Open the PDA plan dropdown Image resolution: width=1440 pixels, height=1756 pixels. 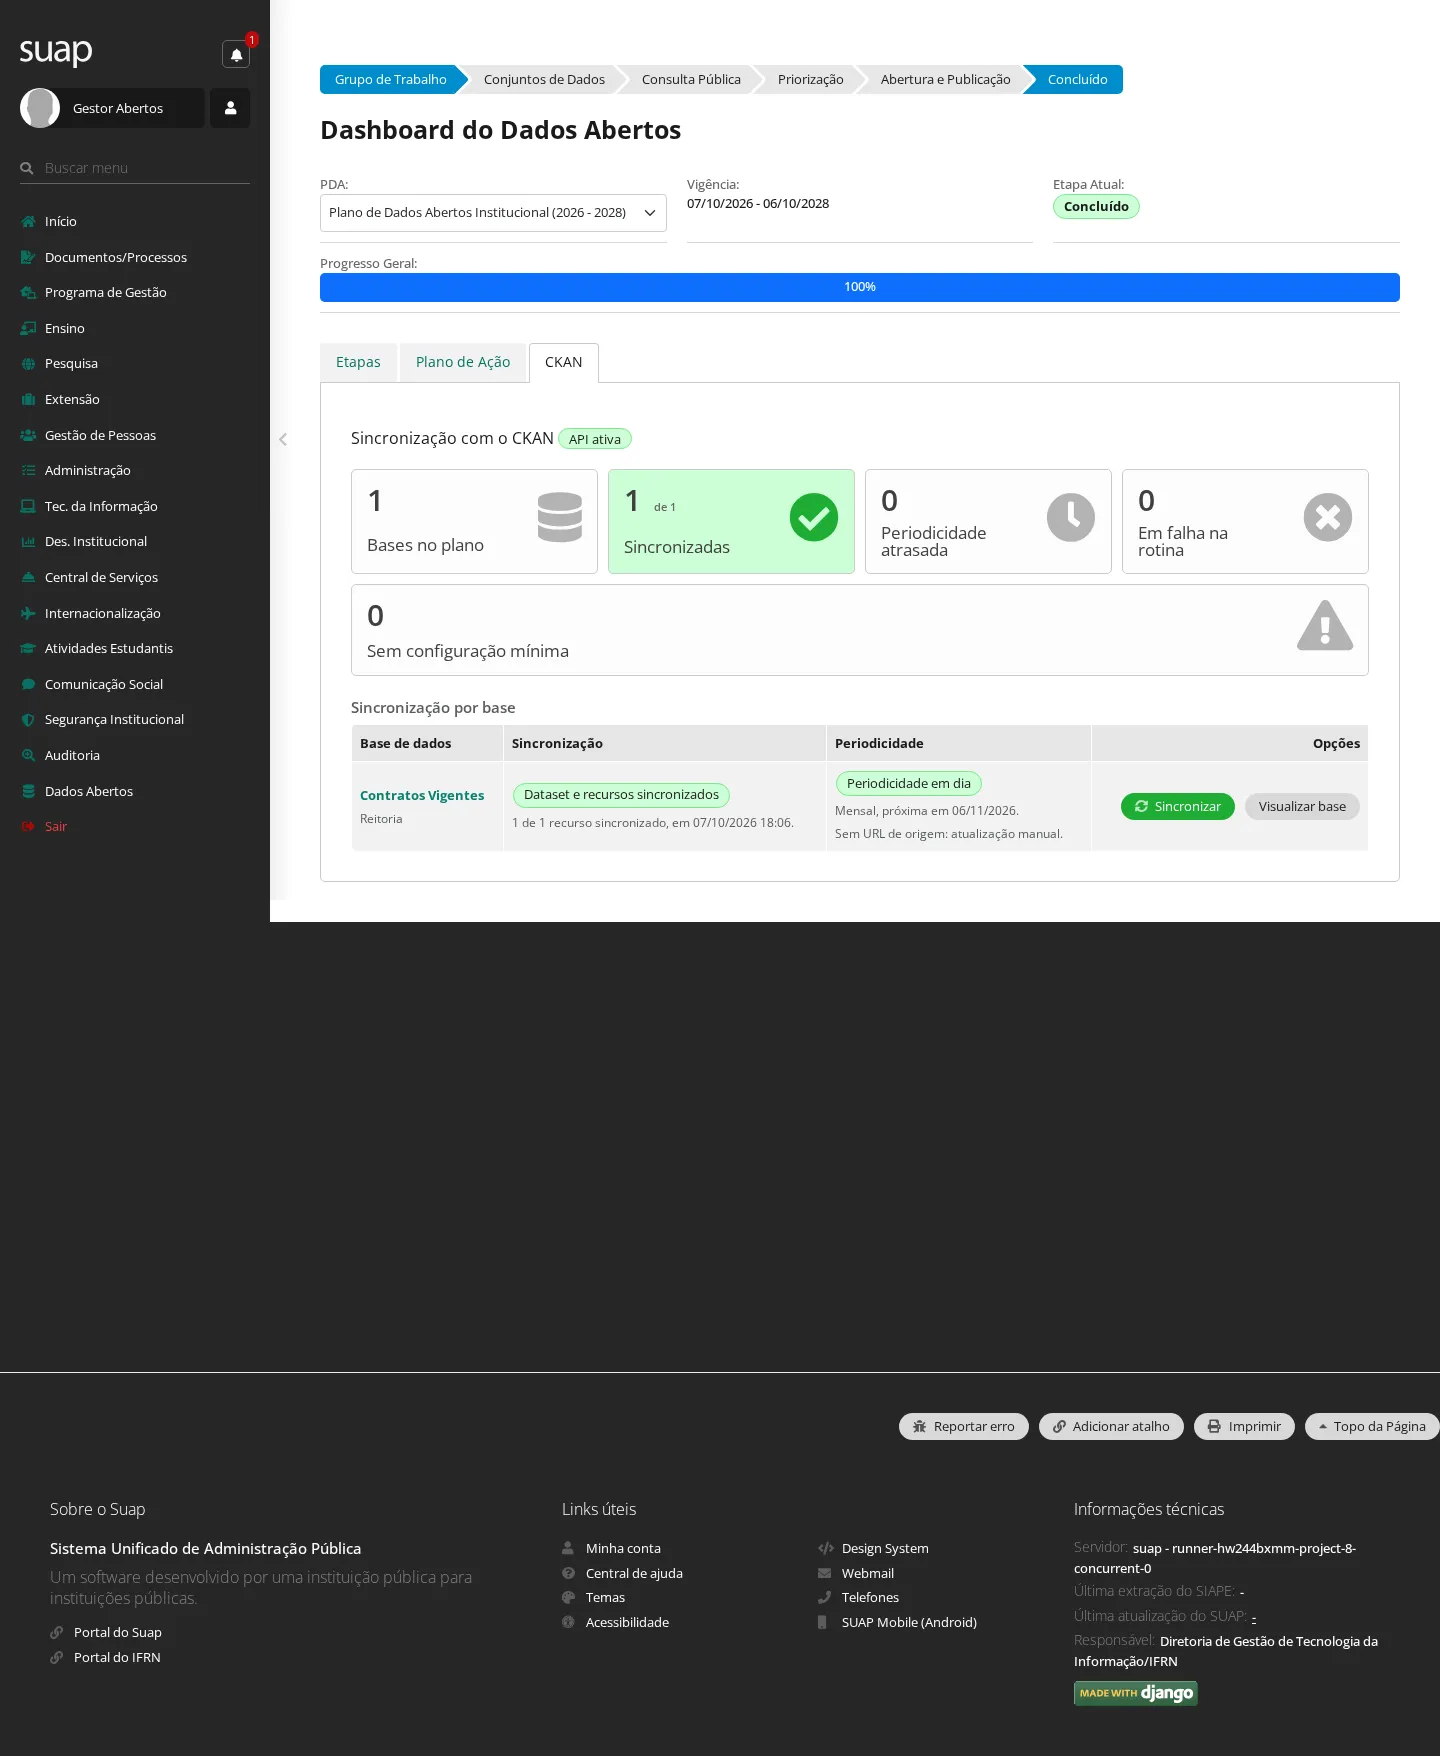pos(493,213)
